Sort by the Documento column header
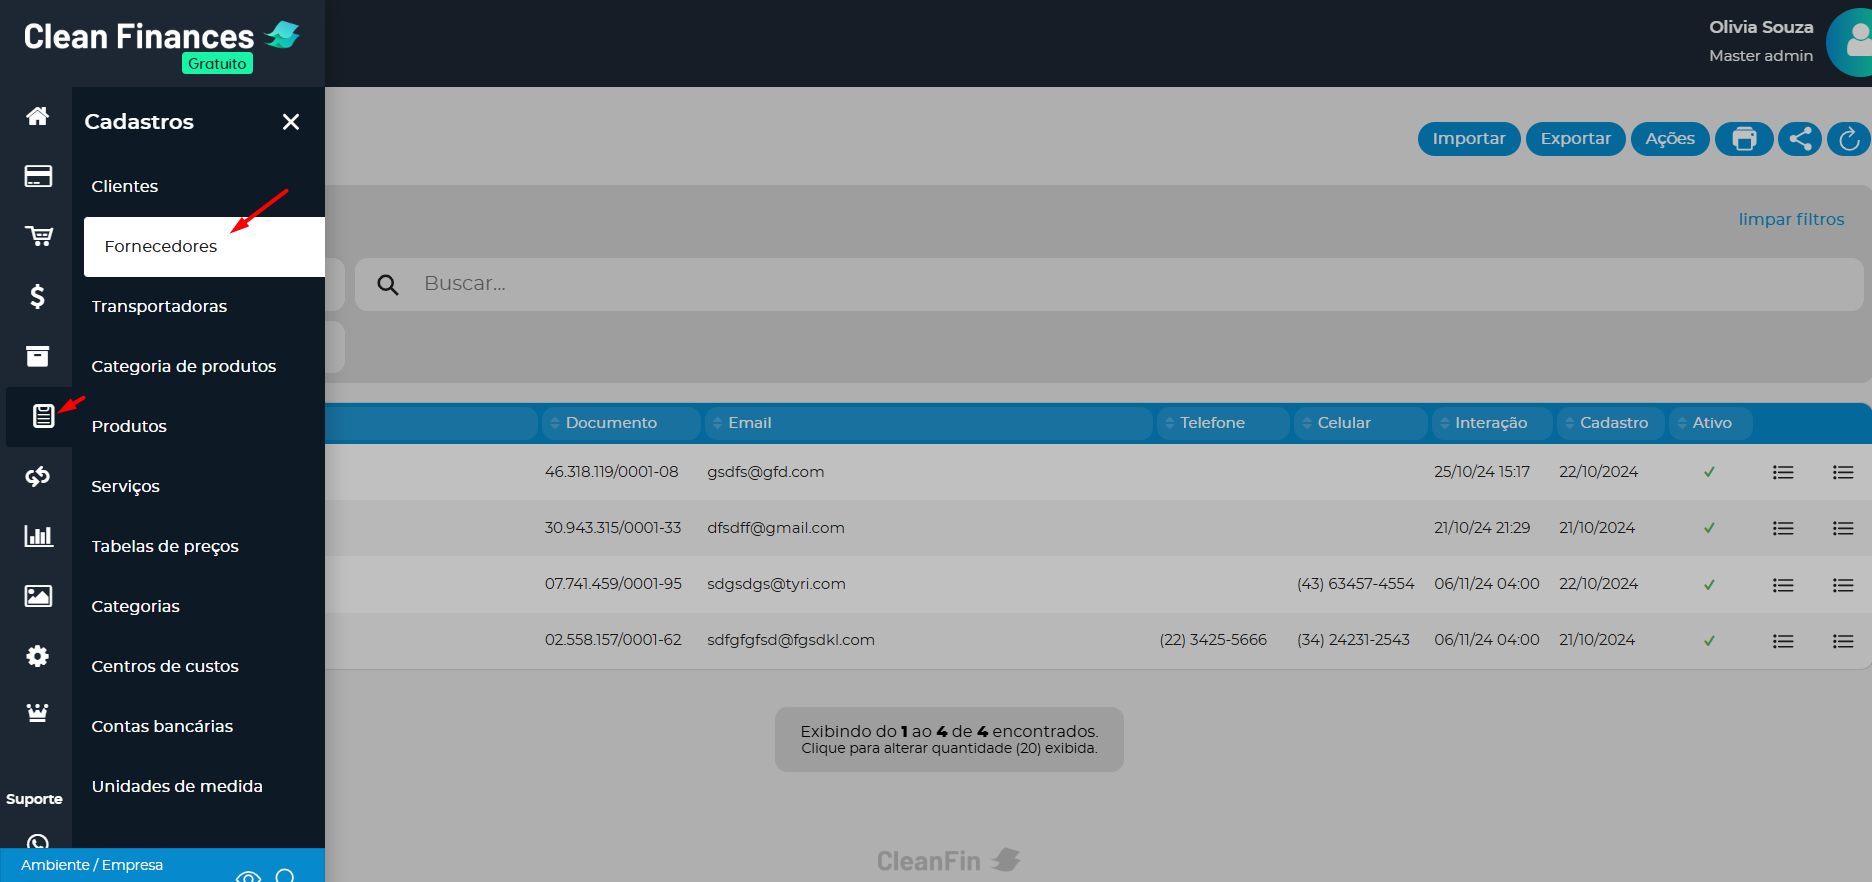 (611, 423)
